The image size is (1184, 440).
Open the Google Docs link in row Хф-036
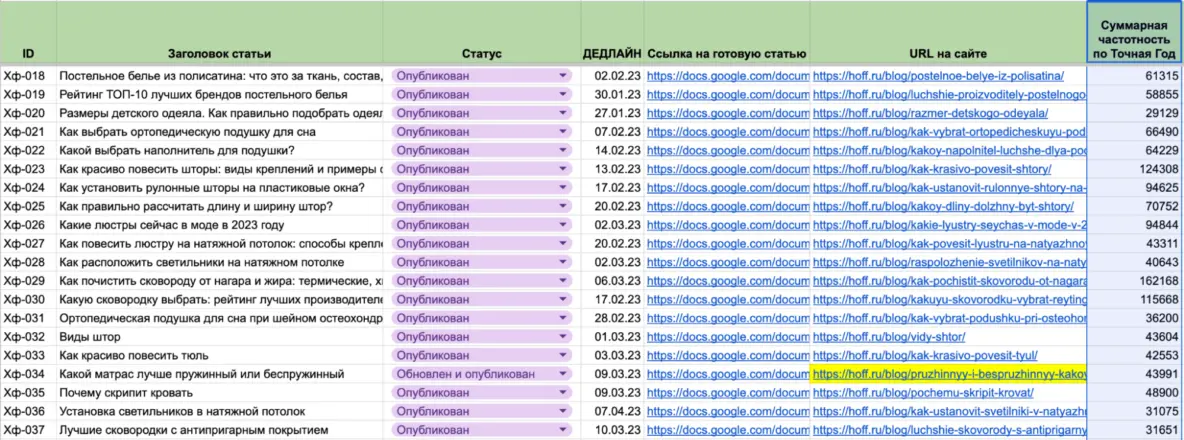(726, 411)
